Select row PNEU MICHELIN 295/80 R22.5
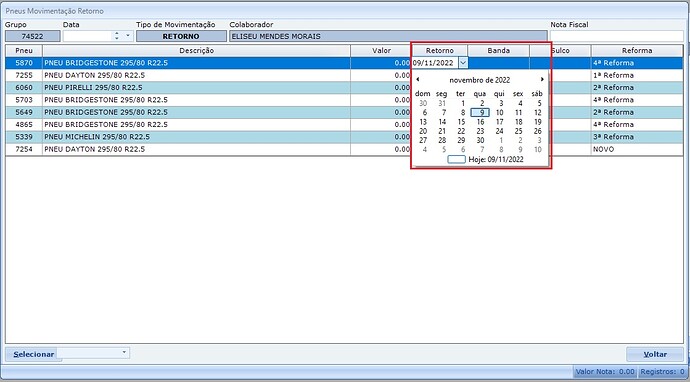Screen dimensions: 690x382 208,137
